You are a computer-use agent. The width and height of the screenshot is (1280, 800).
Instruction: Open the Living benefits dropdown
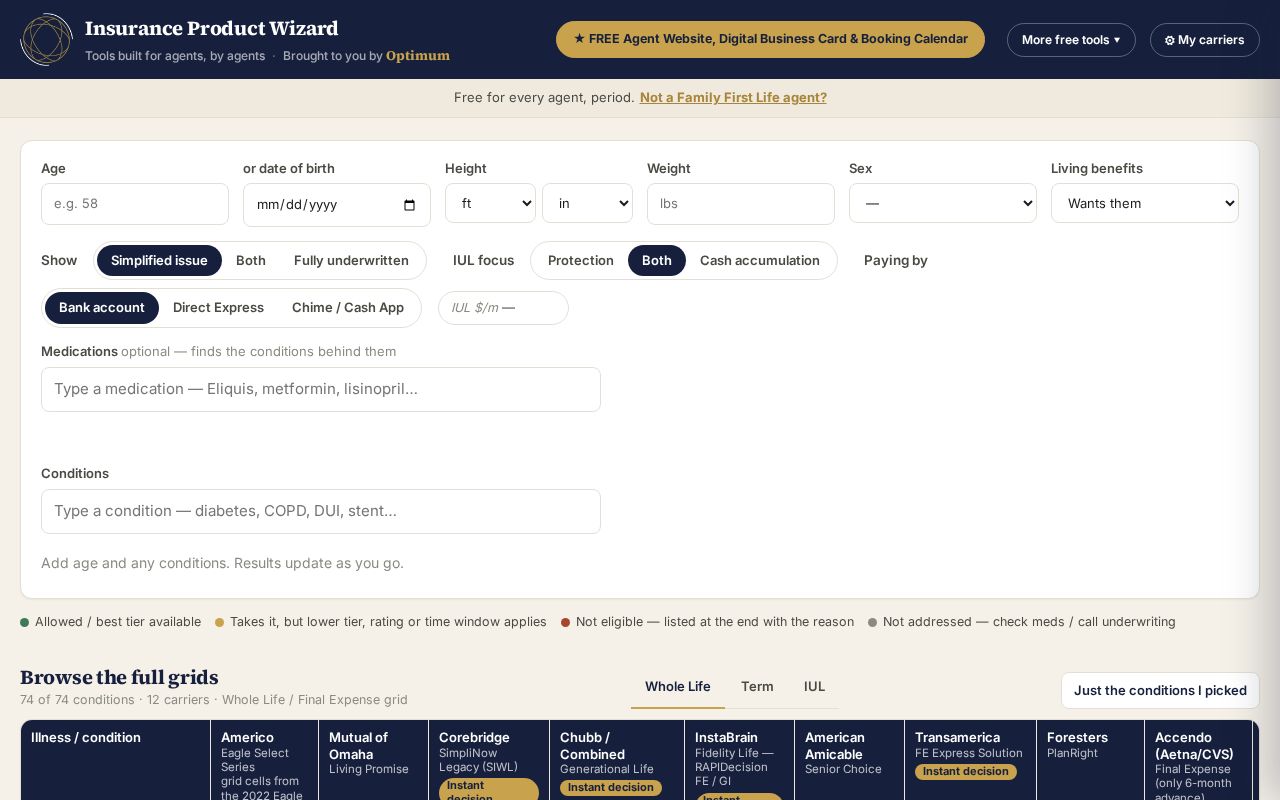[1145, 203]
